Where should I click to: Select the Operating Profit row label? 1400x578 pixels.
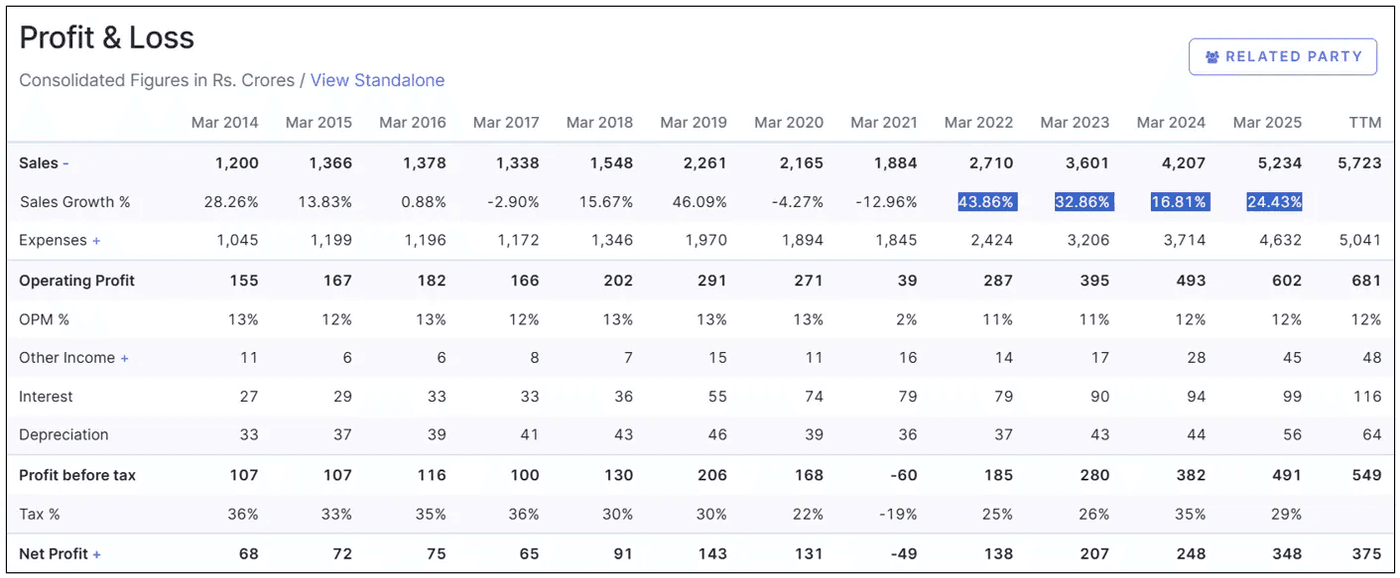(x=77, y=280)
